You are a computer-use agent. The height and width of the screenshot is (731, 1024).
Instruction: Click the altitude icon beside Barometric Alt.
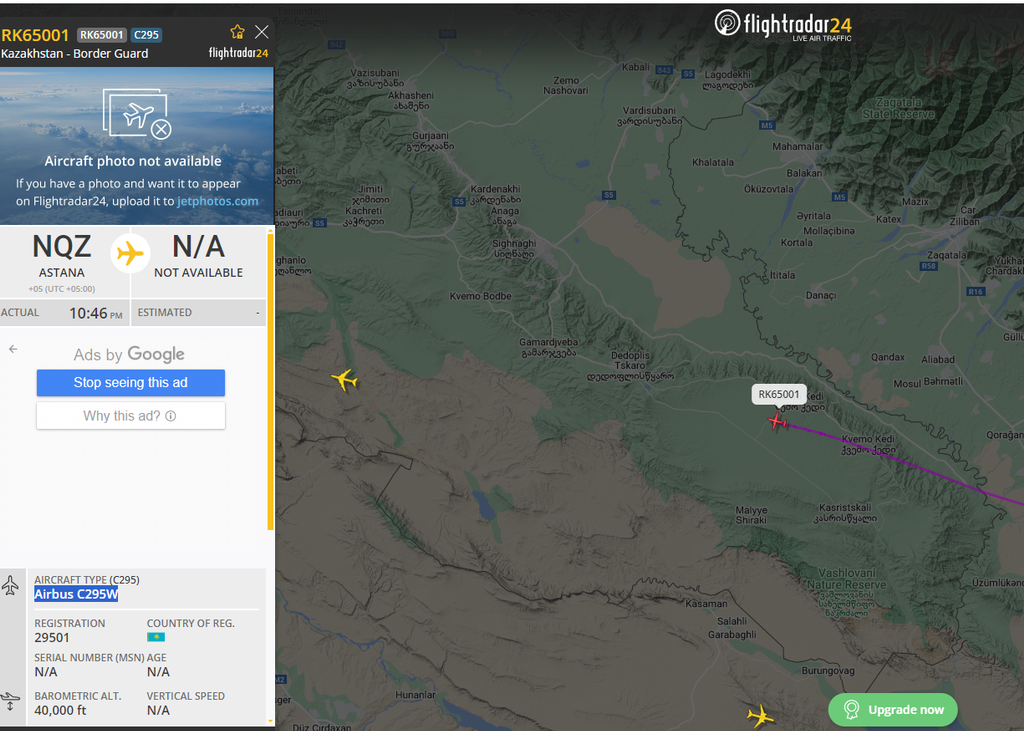(10, 702)
